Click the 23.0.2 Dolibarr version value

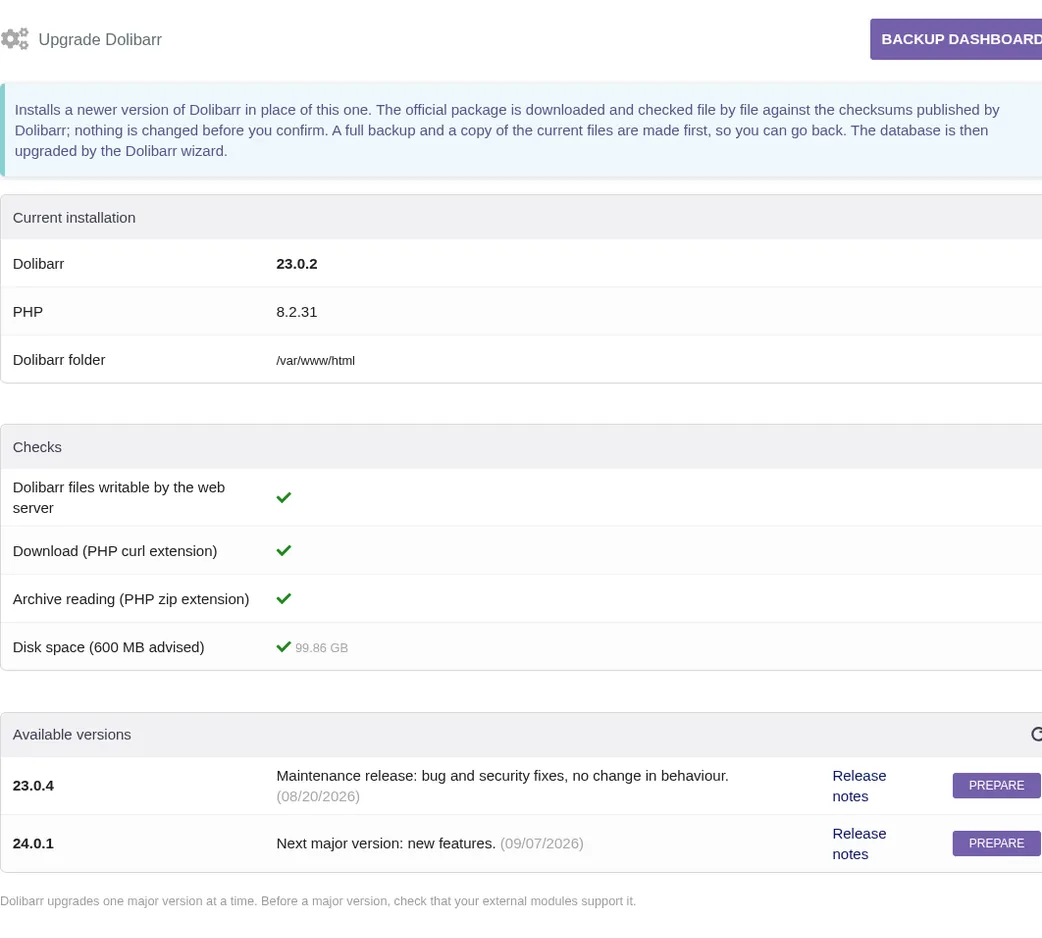(297, 264)
